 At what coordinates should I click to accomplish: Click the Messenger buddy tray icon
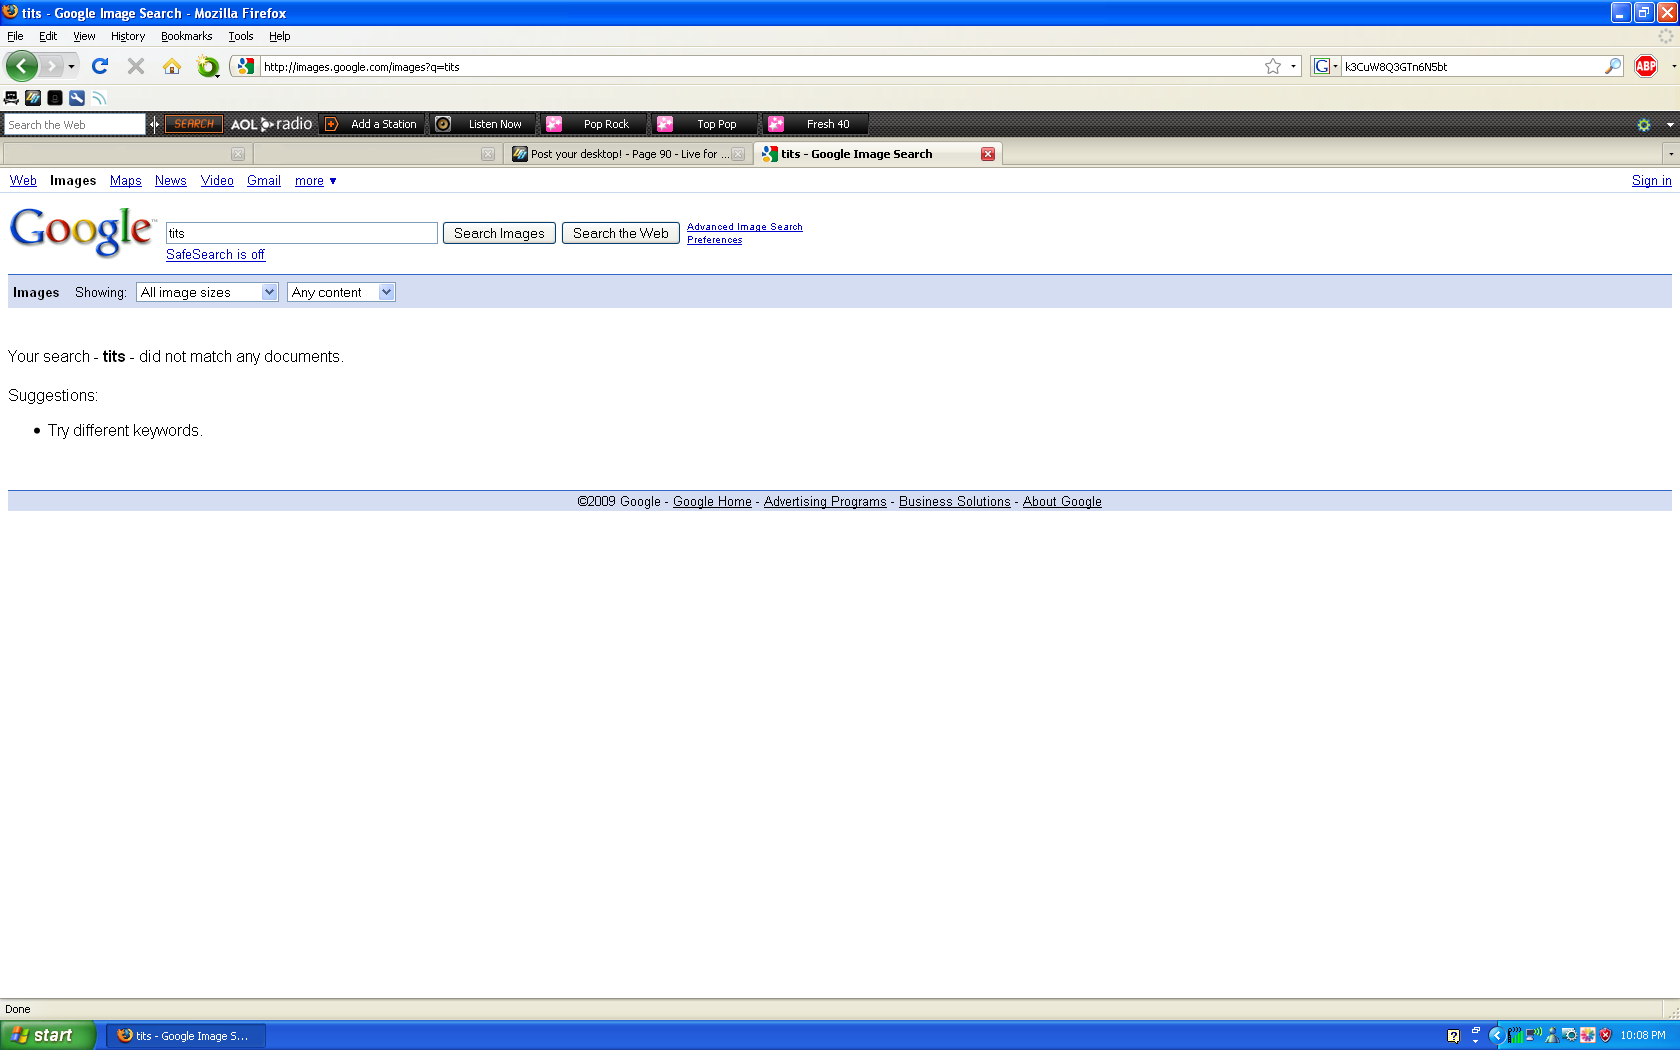(x=1552, y=1036)
